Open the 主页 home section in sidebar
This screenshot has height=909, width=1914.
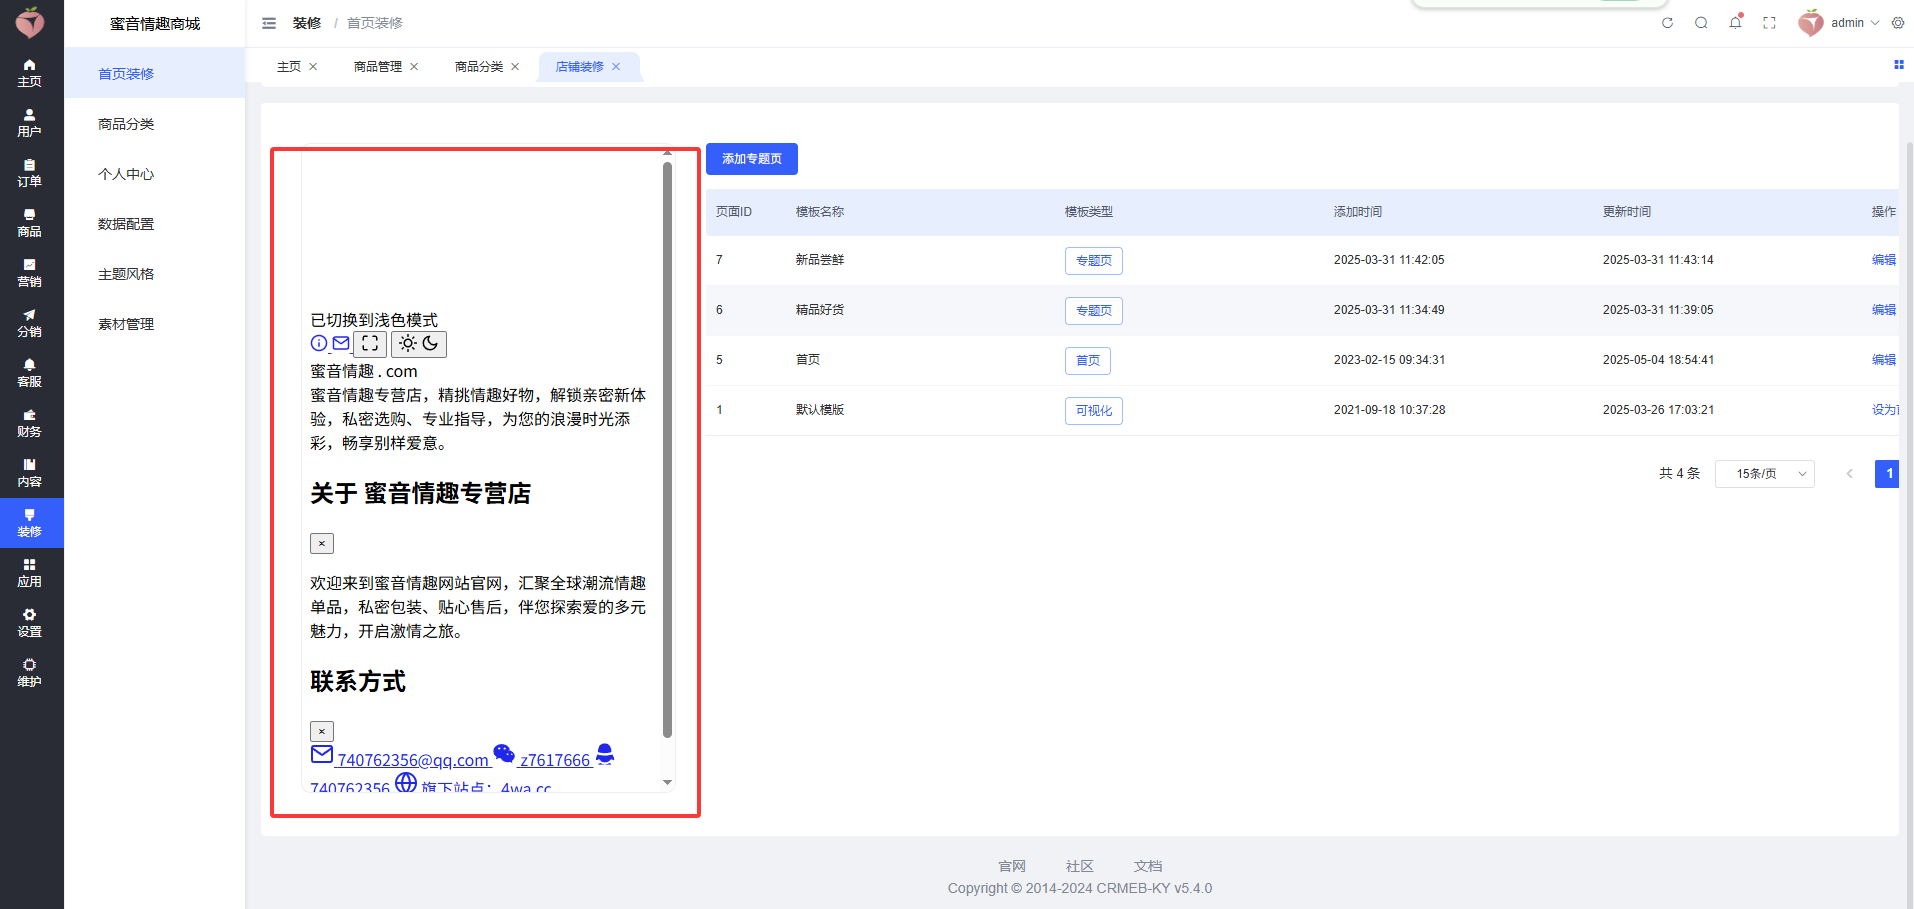(30, 73)
